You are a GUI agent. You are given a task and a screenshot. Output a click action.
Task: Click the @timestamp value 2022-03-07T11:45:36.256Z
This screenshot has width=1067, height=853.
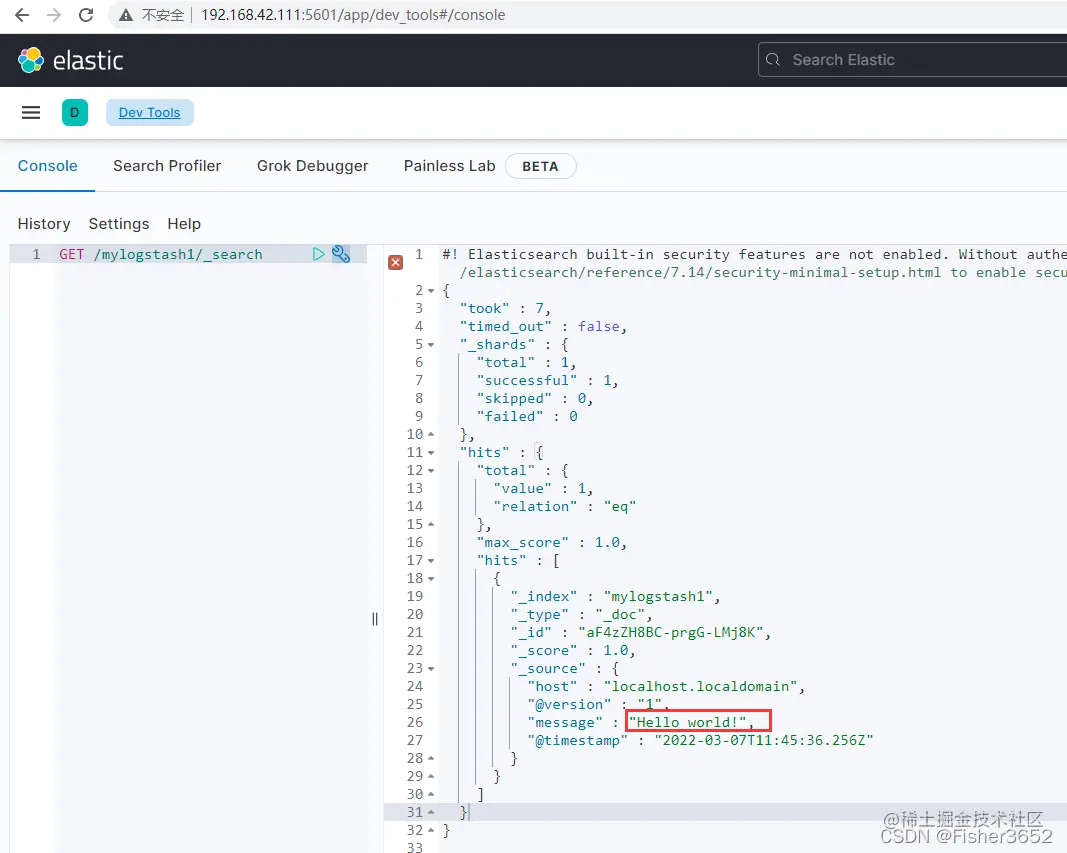[x=764, y=740]
